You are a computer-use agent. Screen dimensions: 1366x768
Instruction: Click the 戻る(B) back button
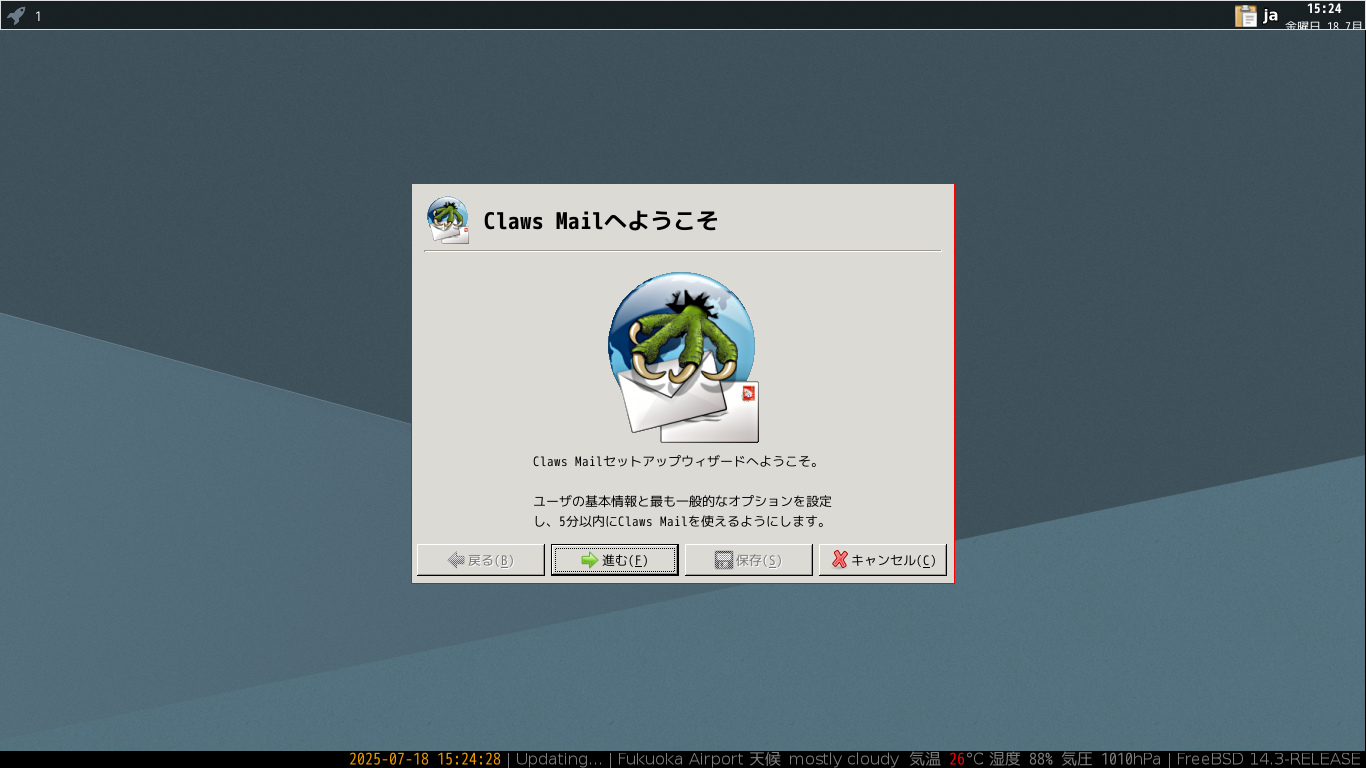pos(481,560)
